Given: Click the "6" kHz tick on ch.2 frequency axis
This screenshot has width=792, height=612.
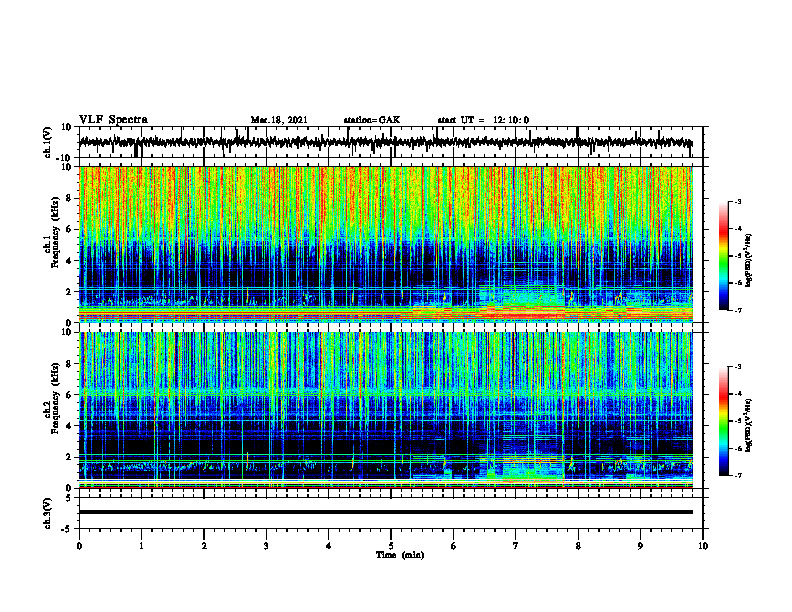Looking at the screenshot, I should 70,395.
